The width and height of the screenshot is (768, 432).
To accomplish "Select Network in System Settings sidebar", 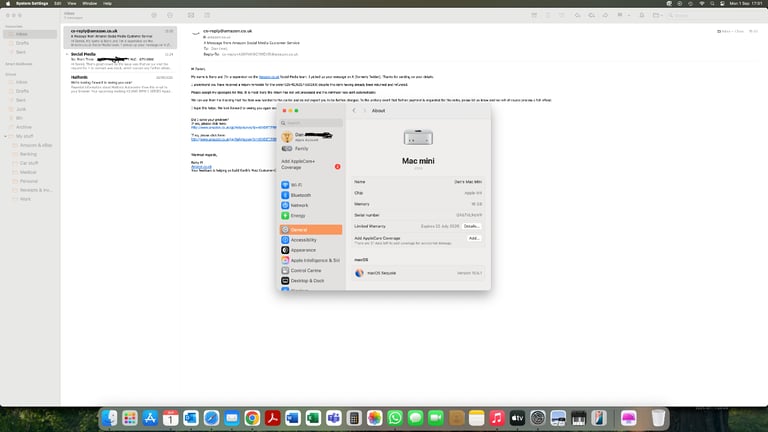I will [x=311, y=205].
